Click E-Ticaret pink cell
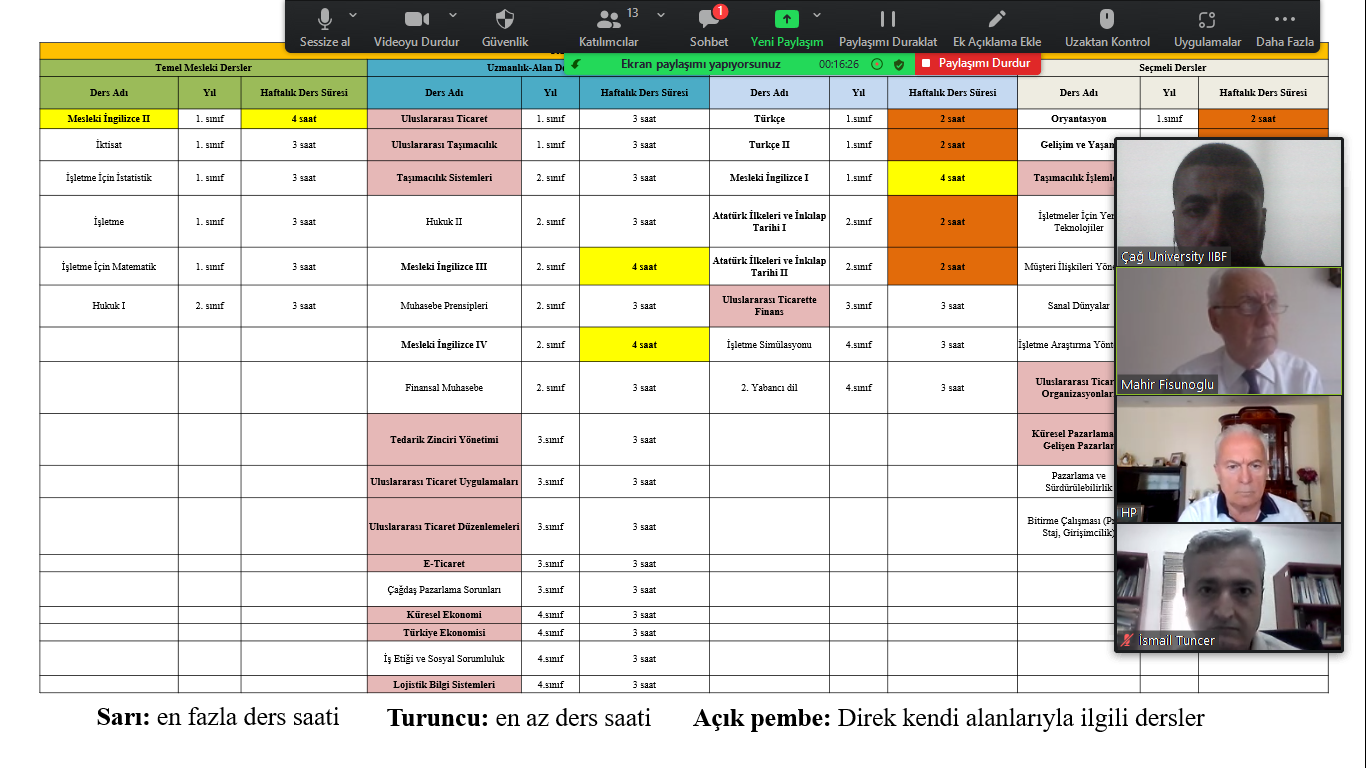This screenshot has height=768, width=1366. 444,564
